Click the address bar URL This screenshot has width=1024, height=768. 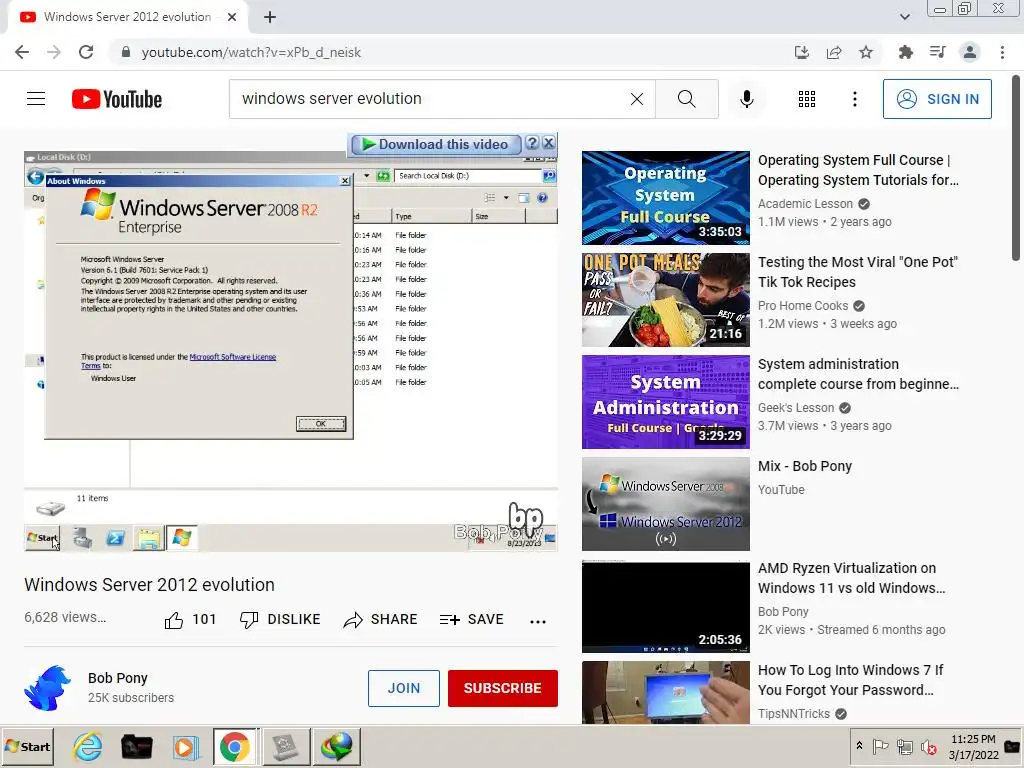[251, 52]
